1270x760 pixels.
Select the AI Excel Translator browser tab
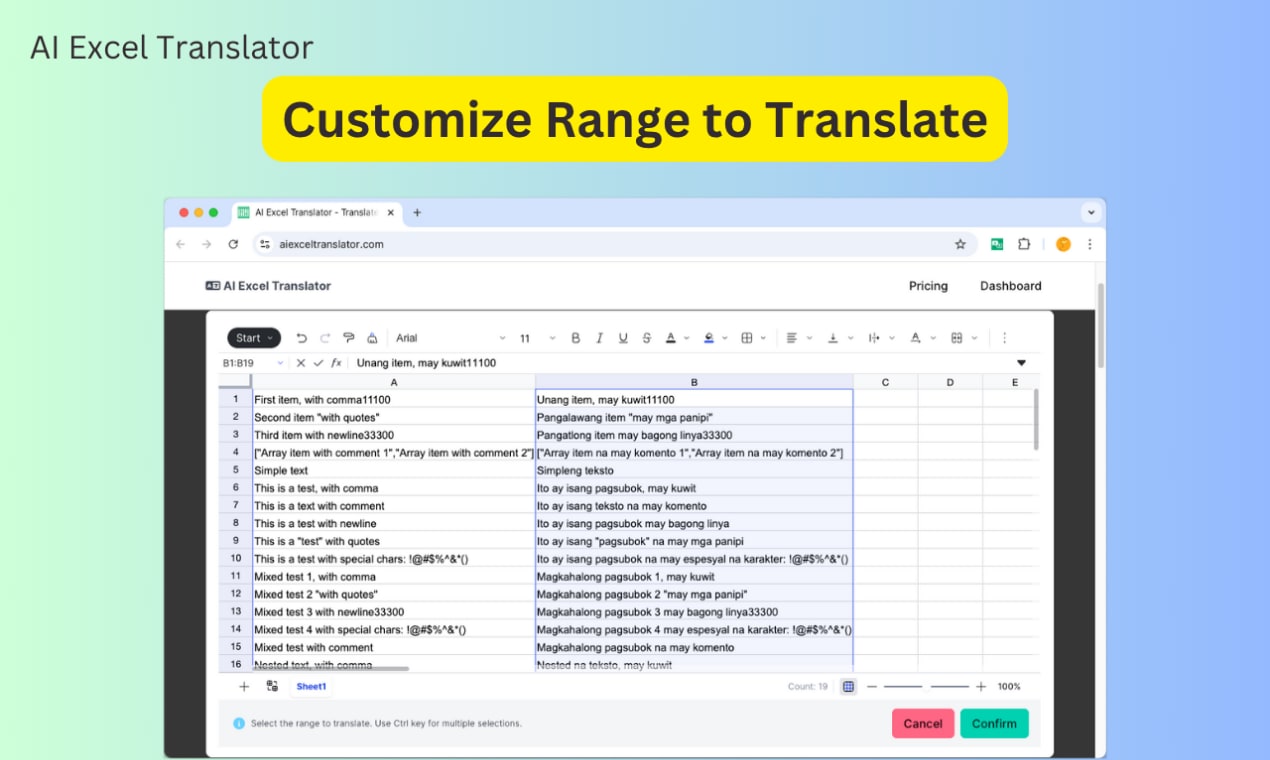click(316, 212)
